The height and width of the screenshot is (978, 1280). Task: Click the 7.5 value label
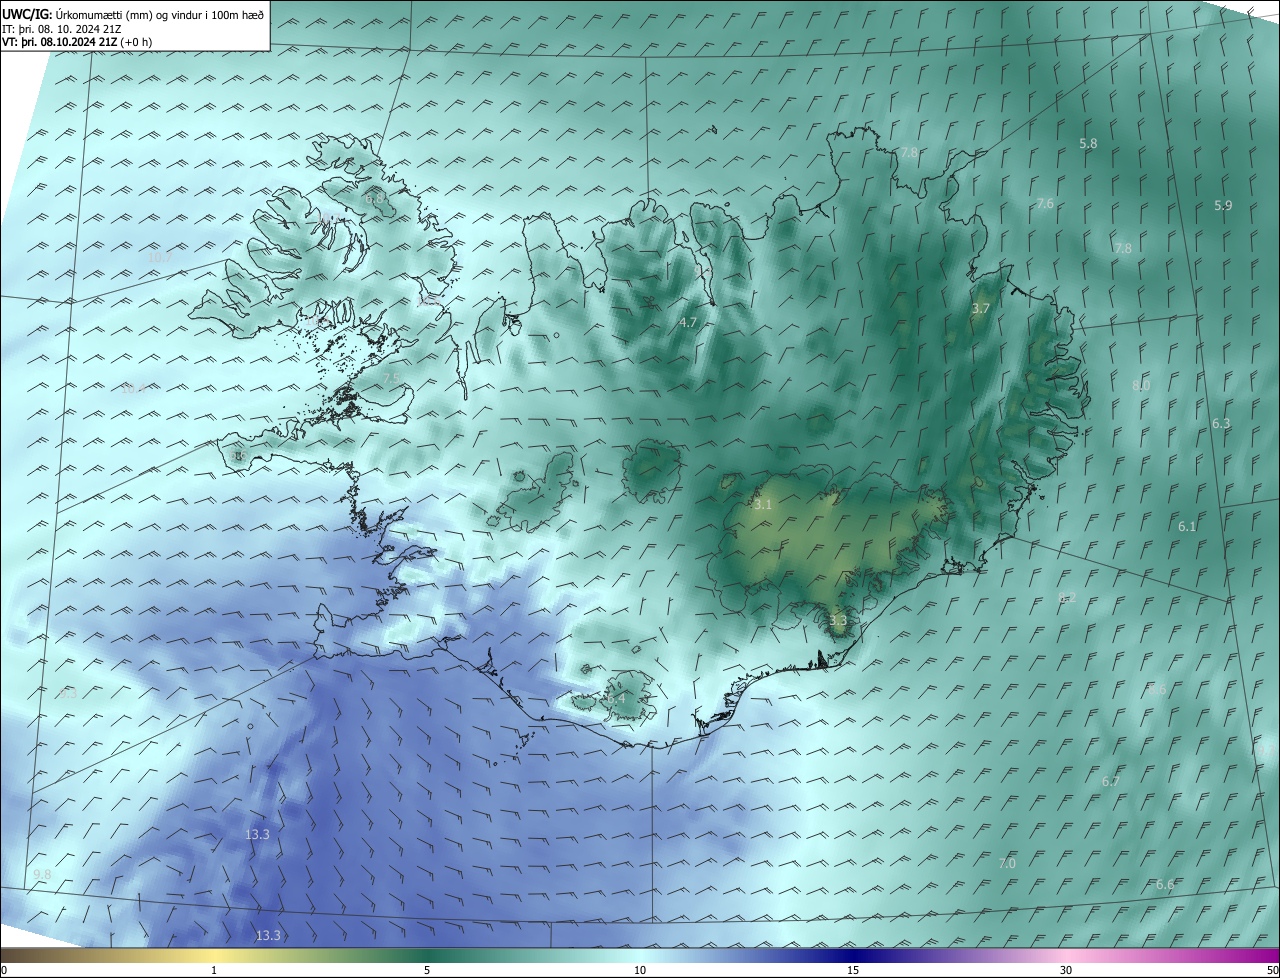[391, 377]
